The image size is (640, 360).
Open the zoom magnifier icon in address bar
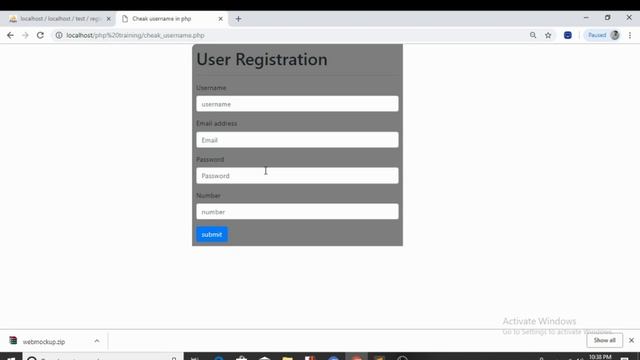533,36
